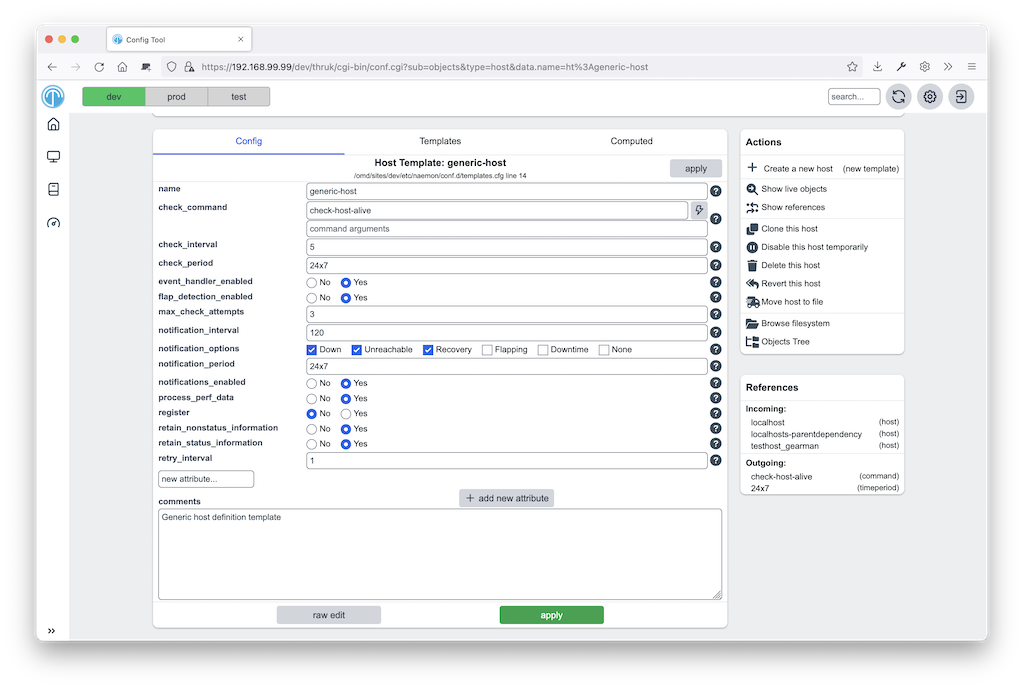The height and width of the screenshot is (689, 1024).
Task: Click the new template link
Action: [x=871, y=168]
